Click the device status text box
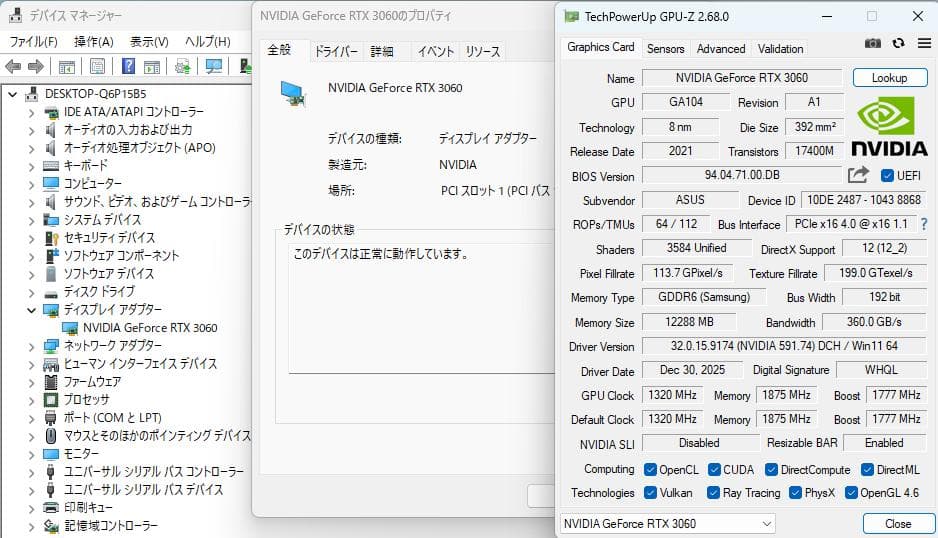Viewport: 938px width, 538px height. coord(422,308)
